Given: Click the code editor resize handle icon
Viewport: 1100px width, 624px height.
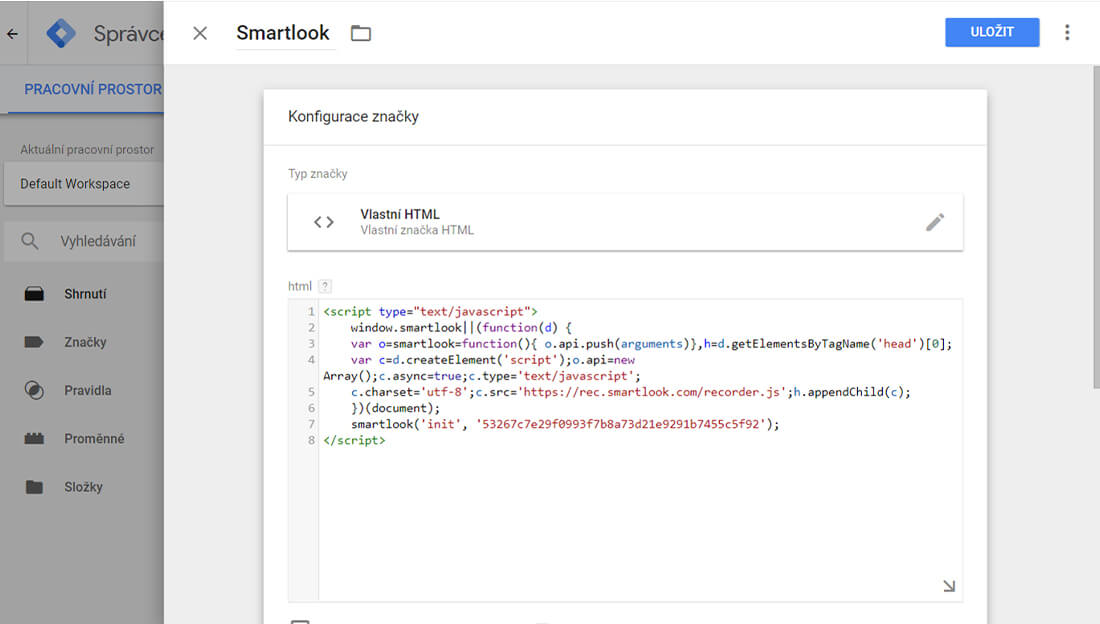Looking at the screenshot, I should 948,586.
